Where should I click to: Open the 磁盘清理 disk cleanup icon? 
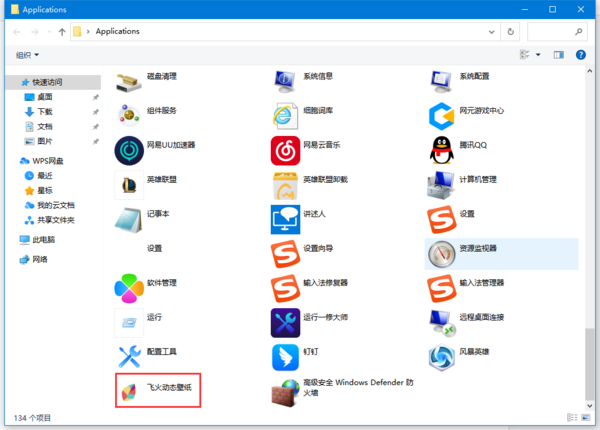[129, 82]
